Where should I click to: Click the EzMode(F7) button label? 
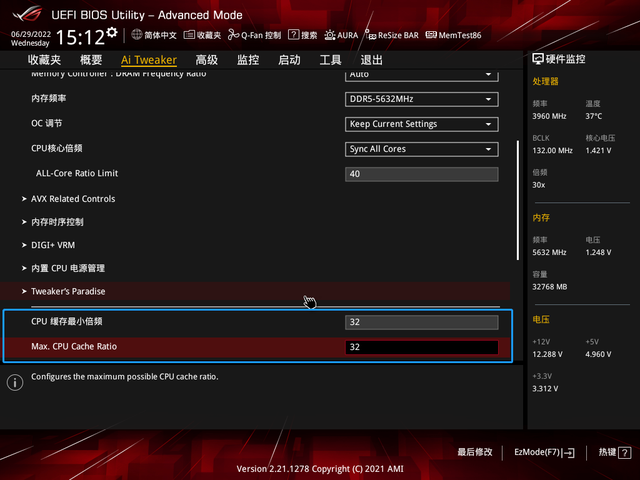pyautogui.click(x=537, y=452)
